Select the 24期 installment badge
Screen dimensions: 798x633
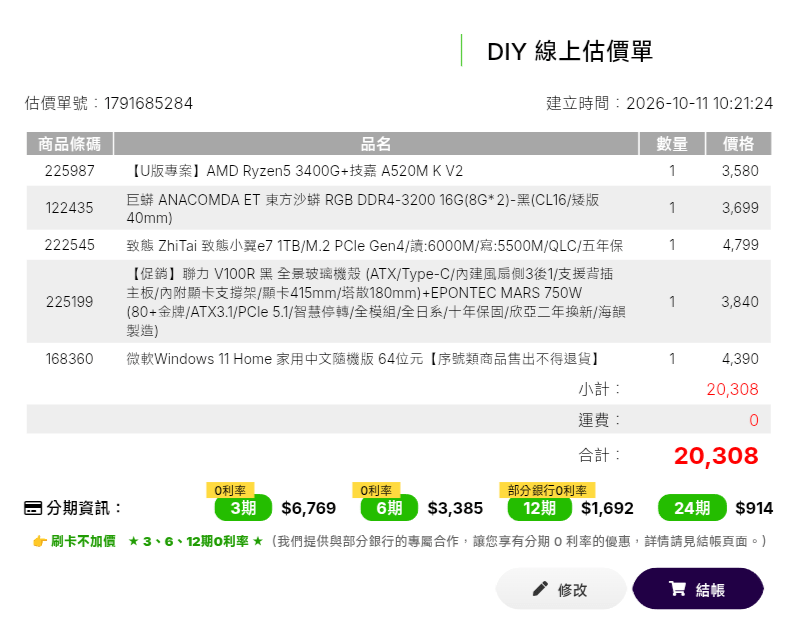coord(692,508)
